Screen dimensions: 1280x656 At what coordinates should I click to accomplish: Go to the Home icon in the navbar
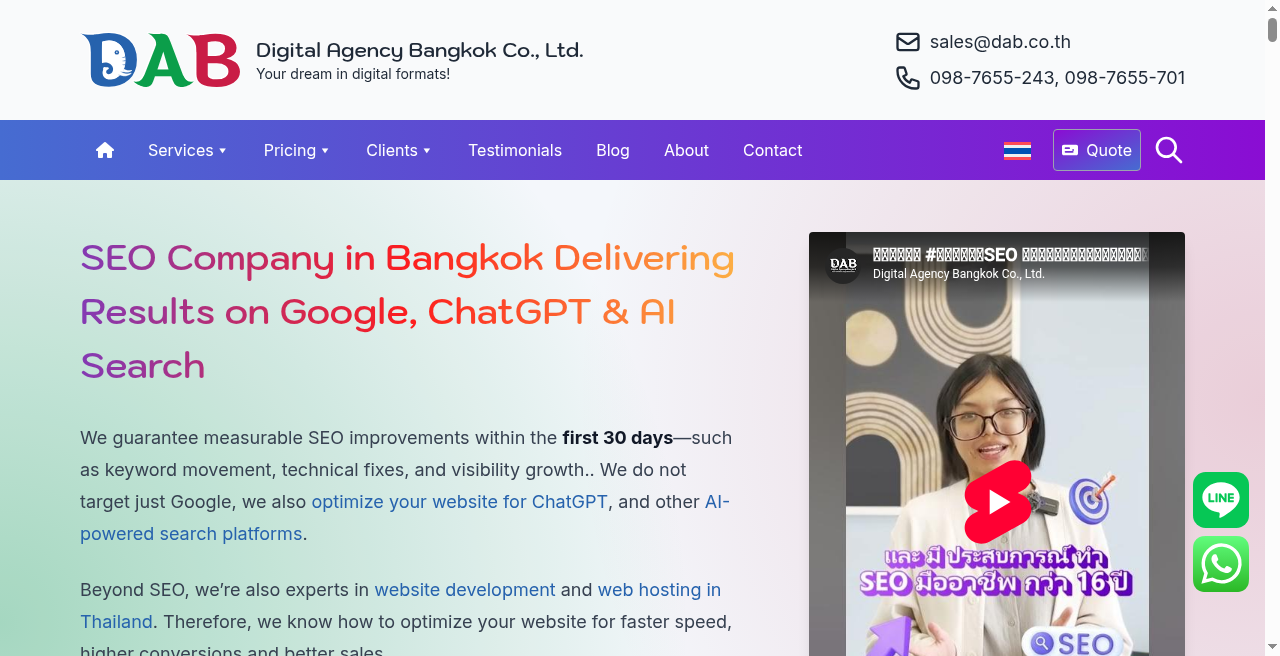point(105,150)
